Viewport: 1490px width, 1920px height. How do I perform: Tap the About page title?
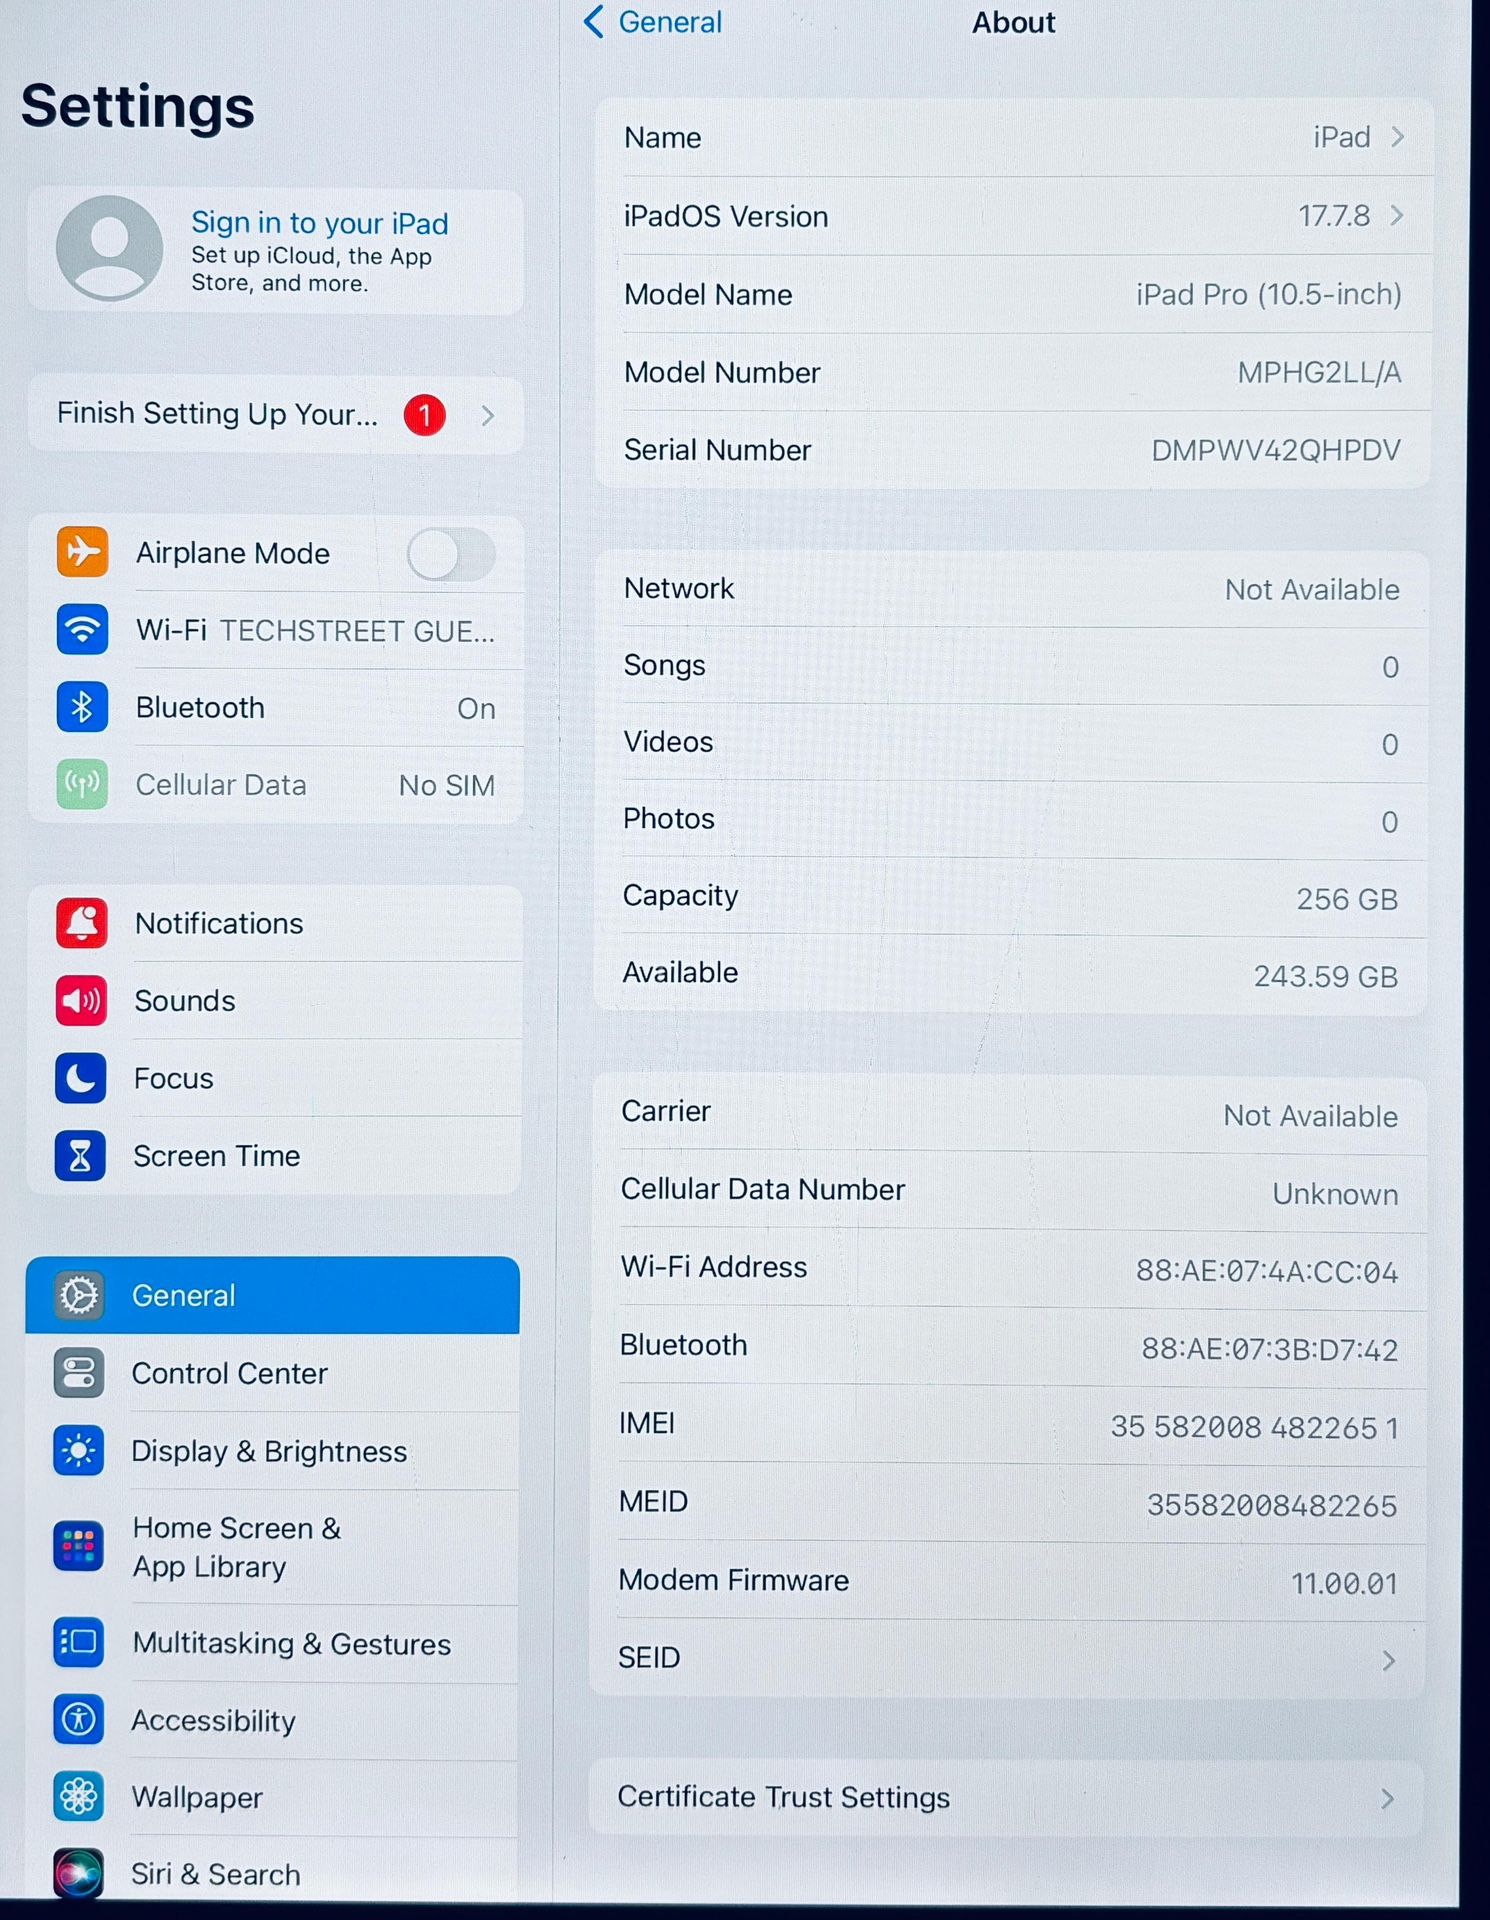(x=1013, y=22)
